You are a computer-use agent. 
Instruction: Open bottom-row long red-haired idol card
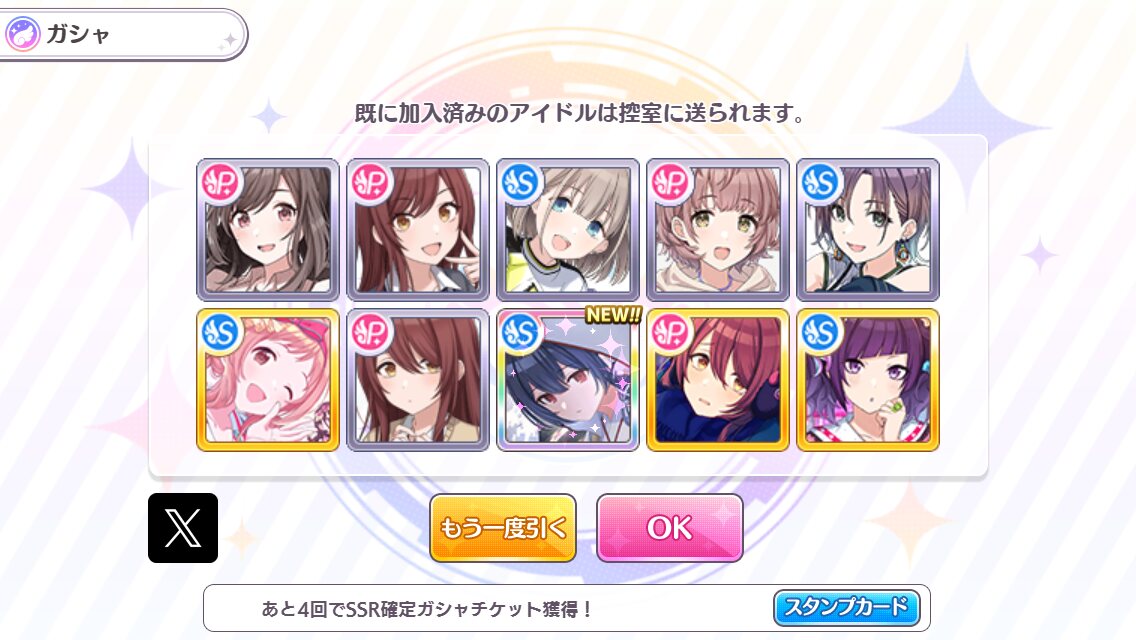pyautogui.click(x=418, y=380)
